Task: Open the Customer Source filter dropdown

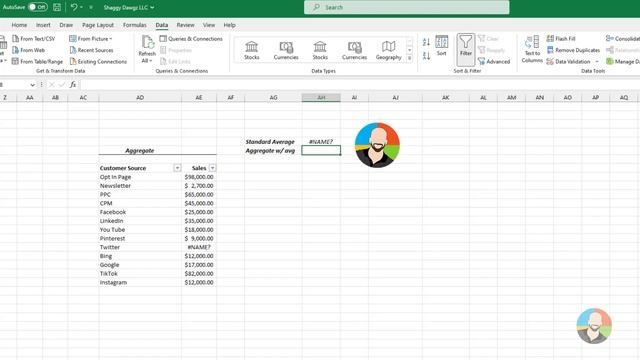Action: pos(177,168)
